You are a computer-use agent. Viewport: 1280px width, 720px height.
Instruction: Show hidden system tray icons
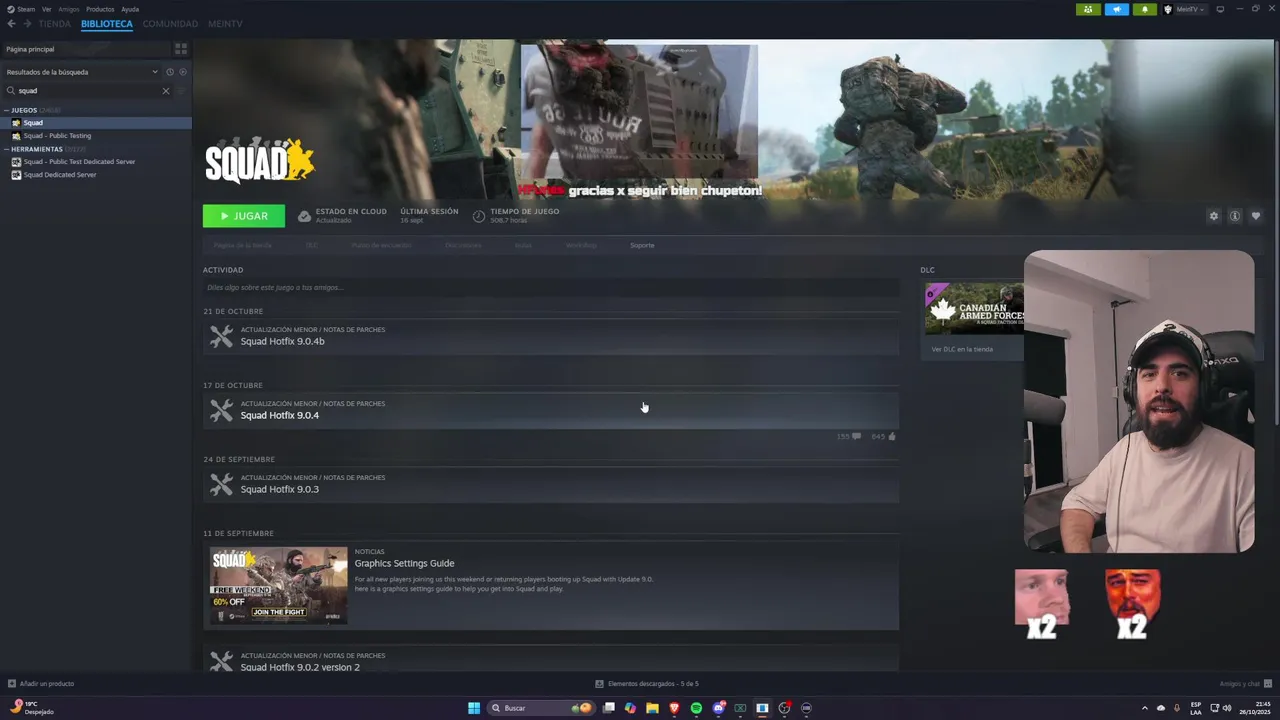[1145, 708]
